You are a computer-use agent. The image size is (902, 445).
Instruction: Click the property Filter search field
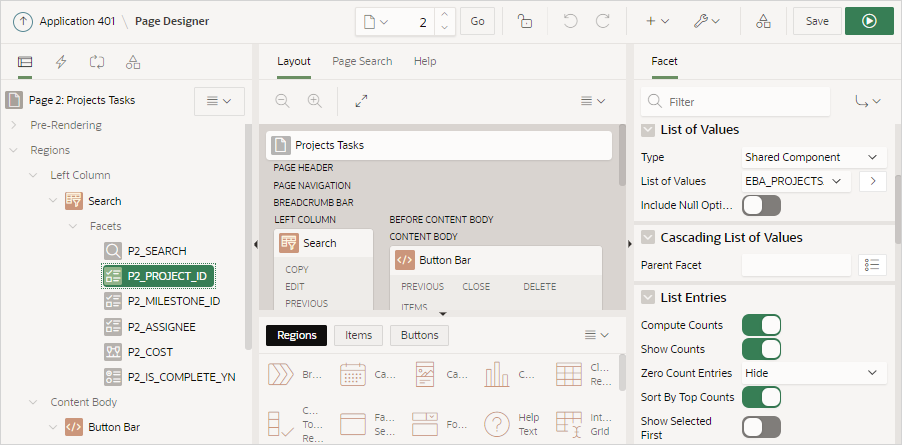click(x=736, y=102)
